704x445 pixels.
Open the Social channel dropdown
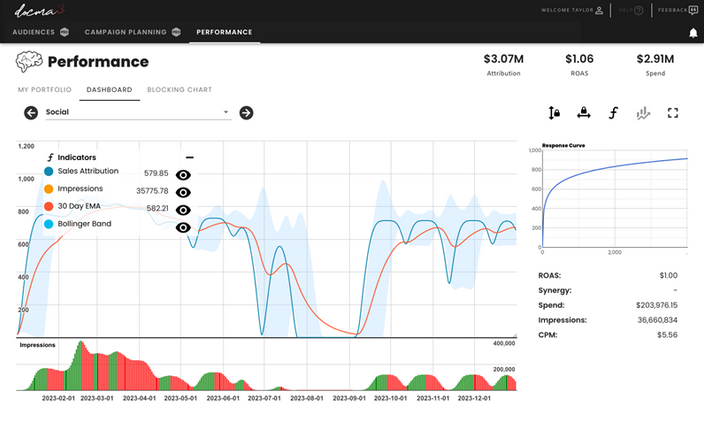click(x=138, y=112)
